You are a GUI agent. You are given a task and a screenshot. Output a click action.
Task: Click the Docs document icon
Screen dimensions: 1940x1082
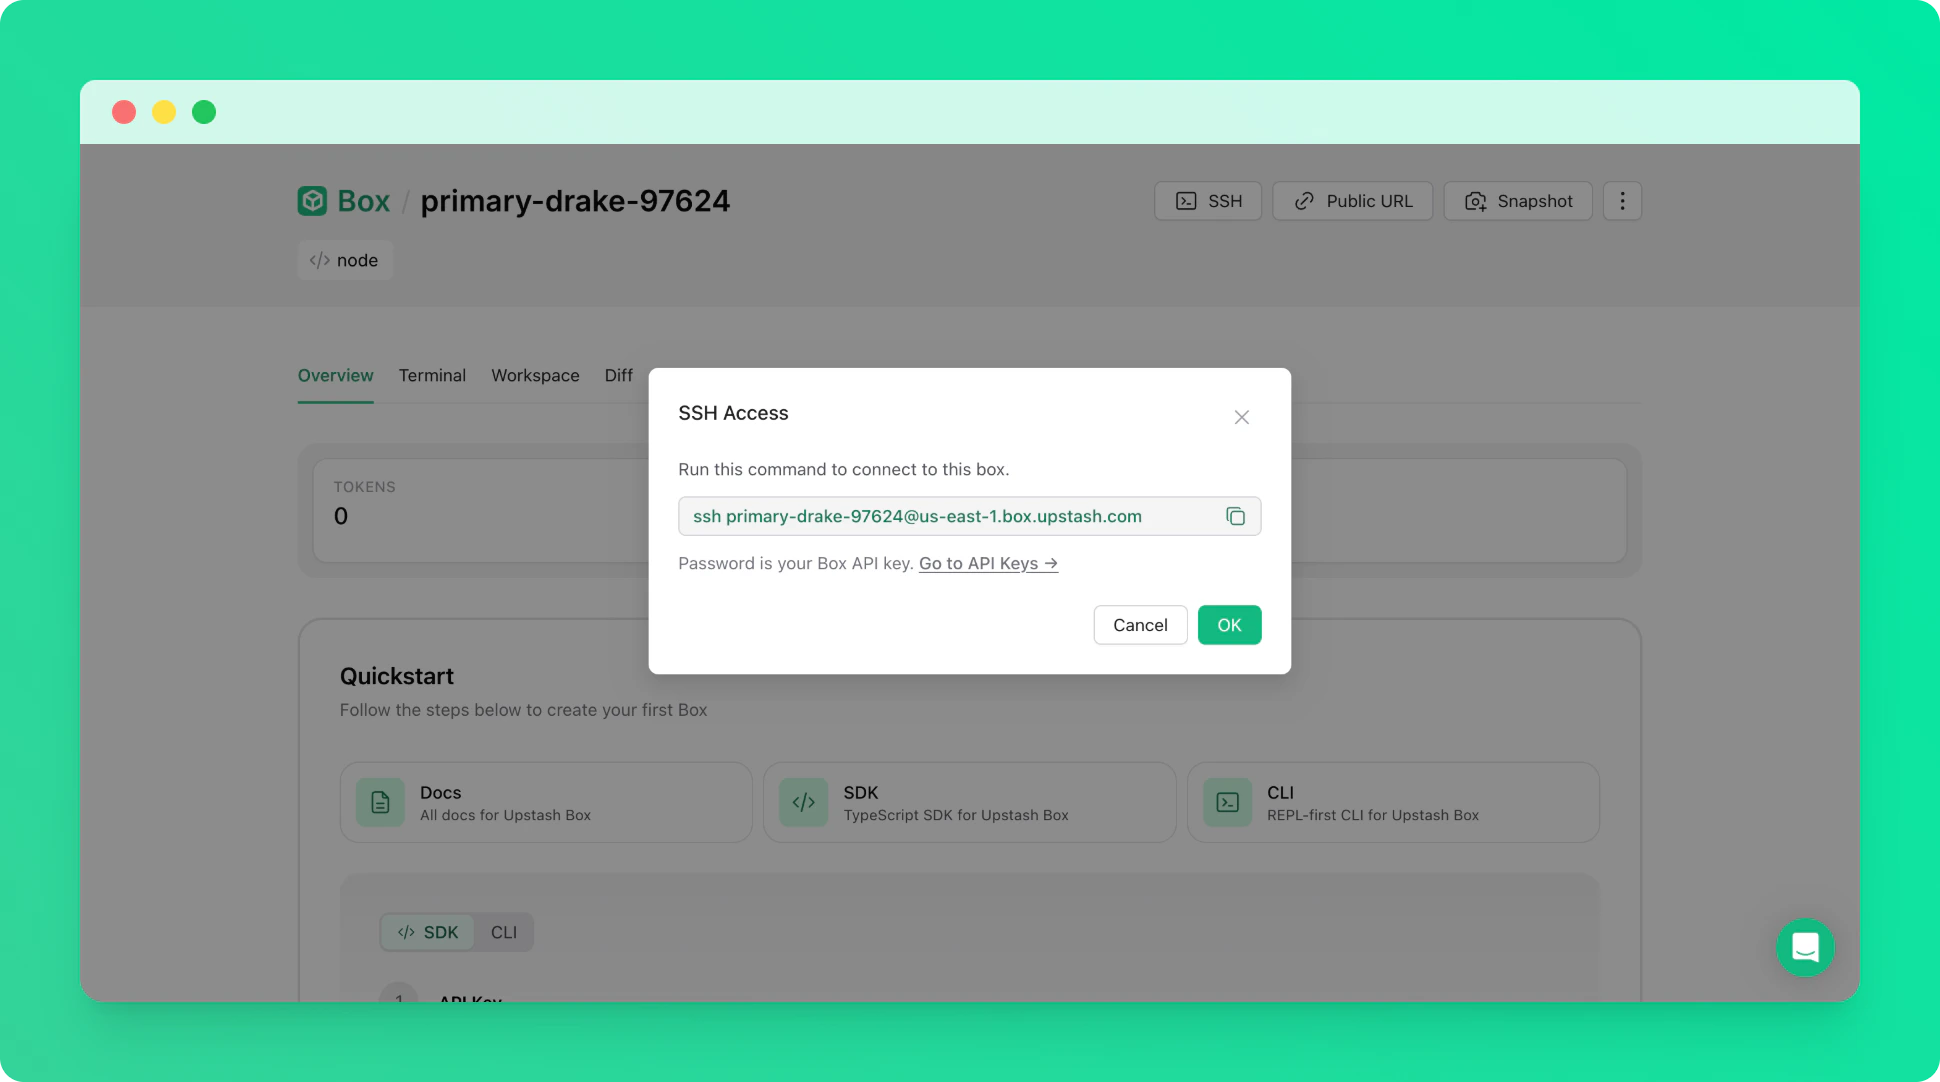(x=380, y=802)
